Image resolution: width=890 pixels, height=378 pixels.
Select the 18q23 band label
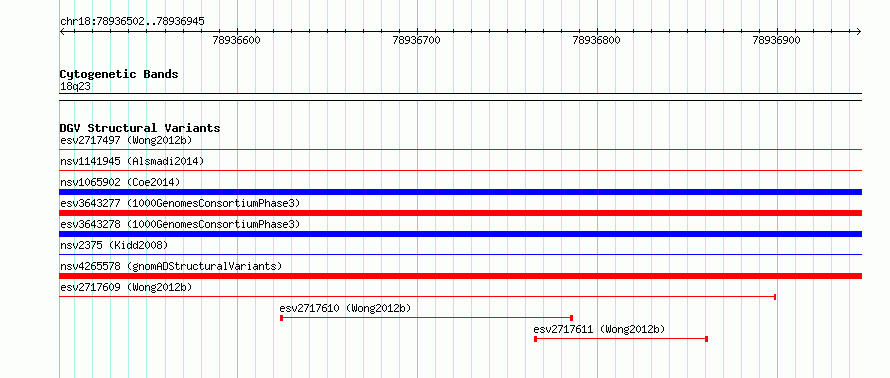coord(75,87)
